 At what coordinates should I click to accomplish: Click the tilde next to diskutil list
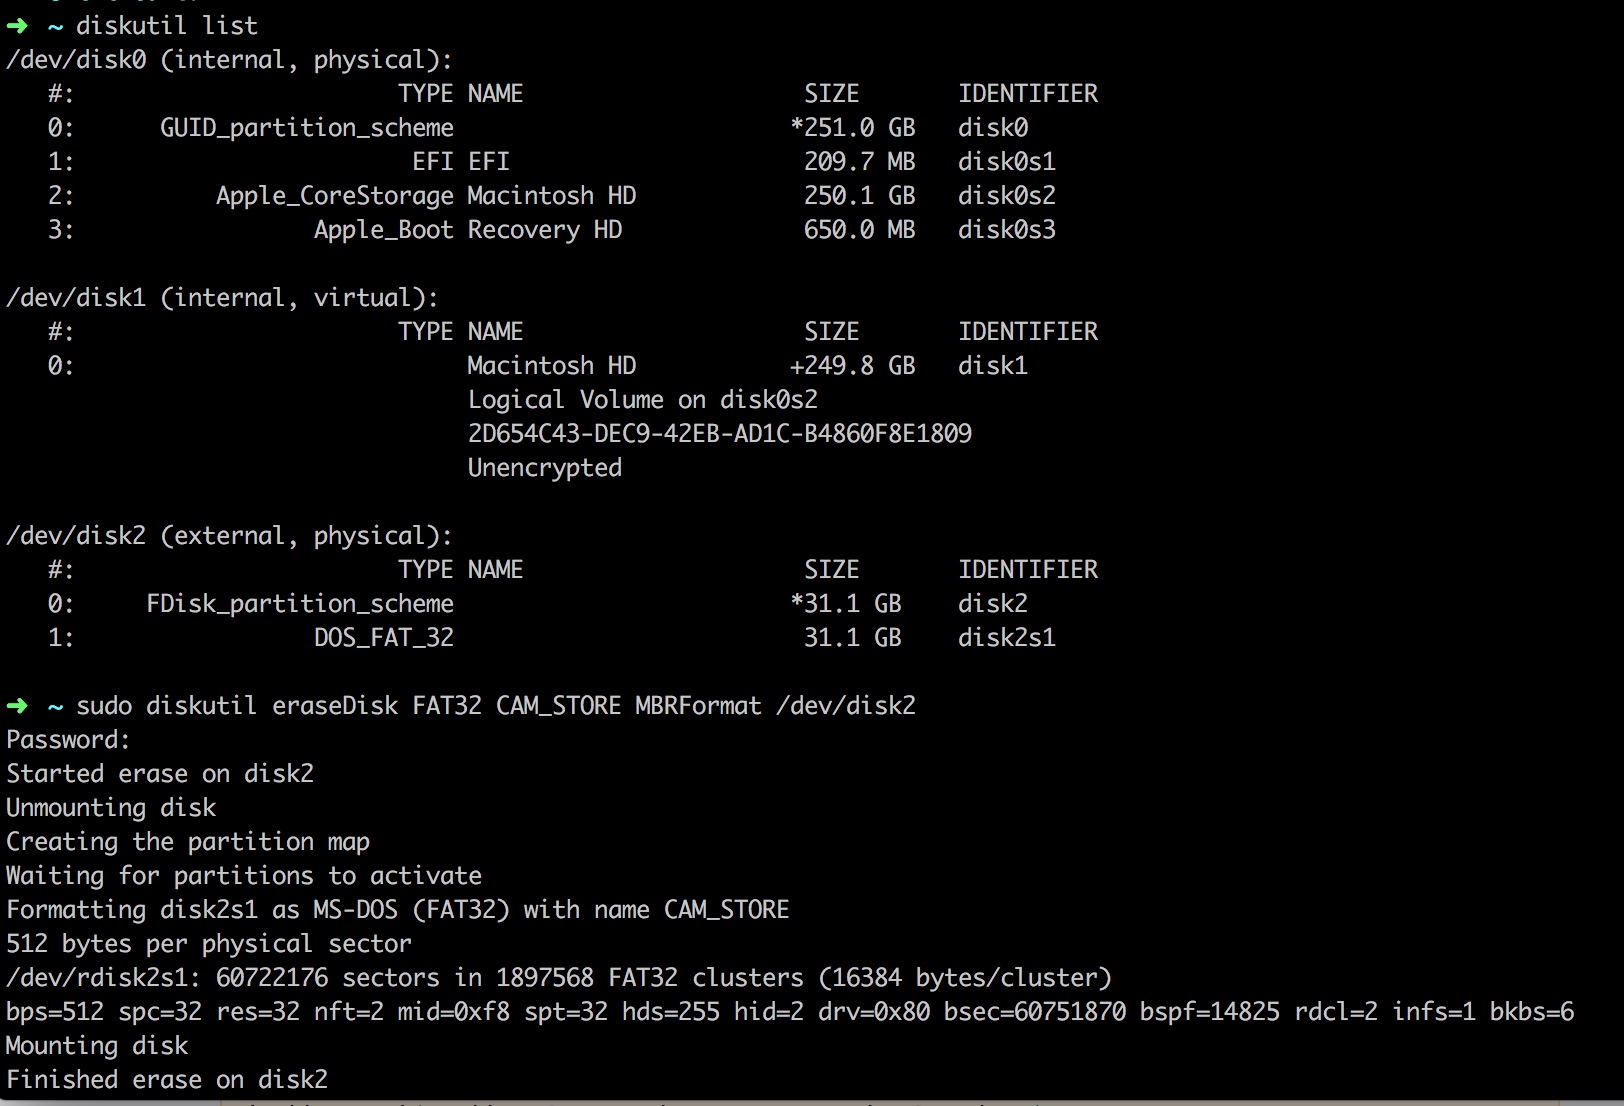pos(55,27)
